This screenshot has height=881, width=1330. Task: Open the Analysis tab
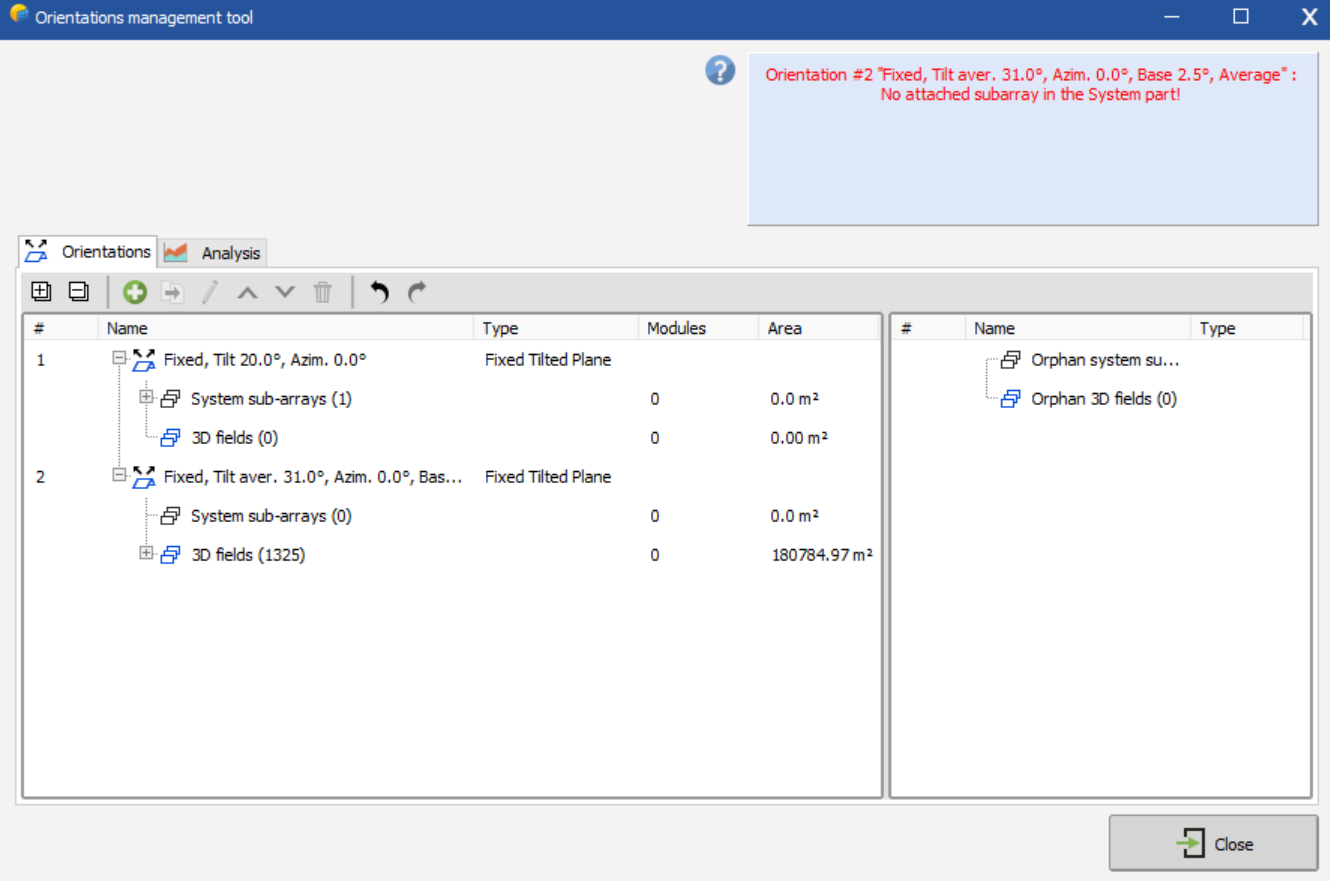coord(212,253)
